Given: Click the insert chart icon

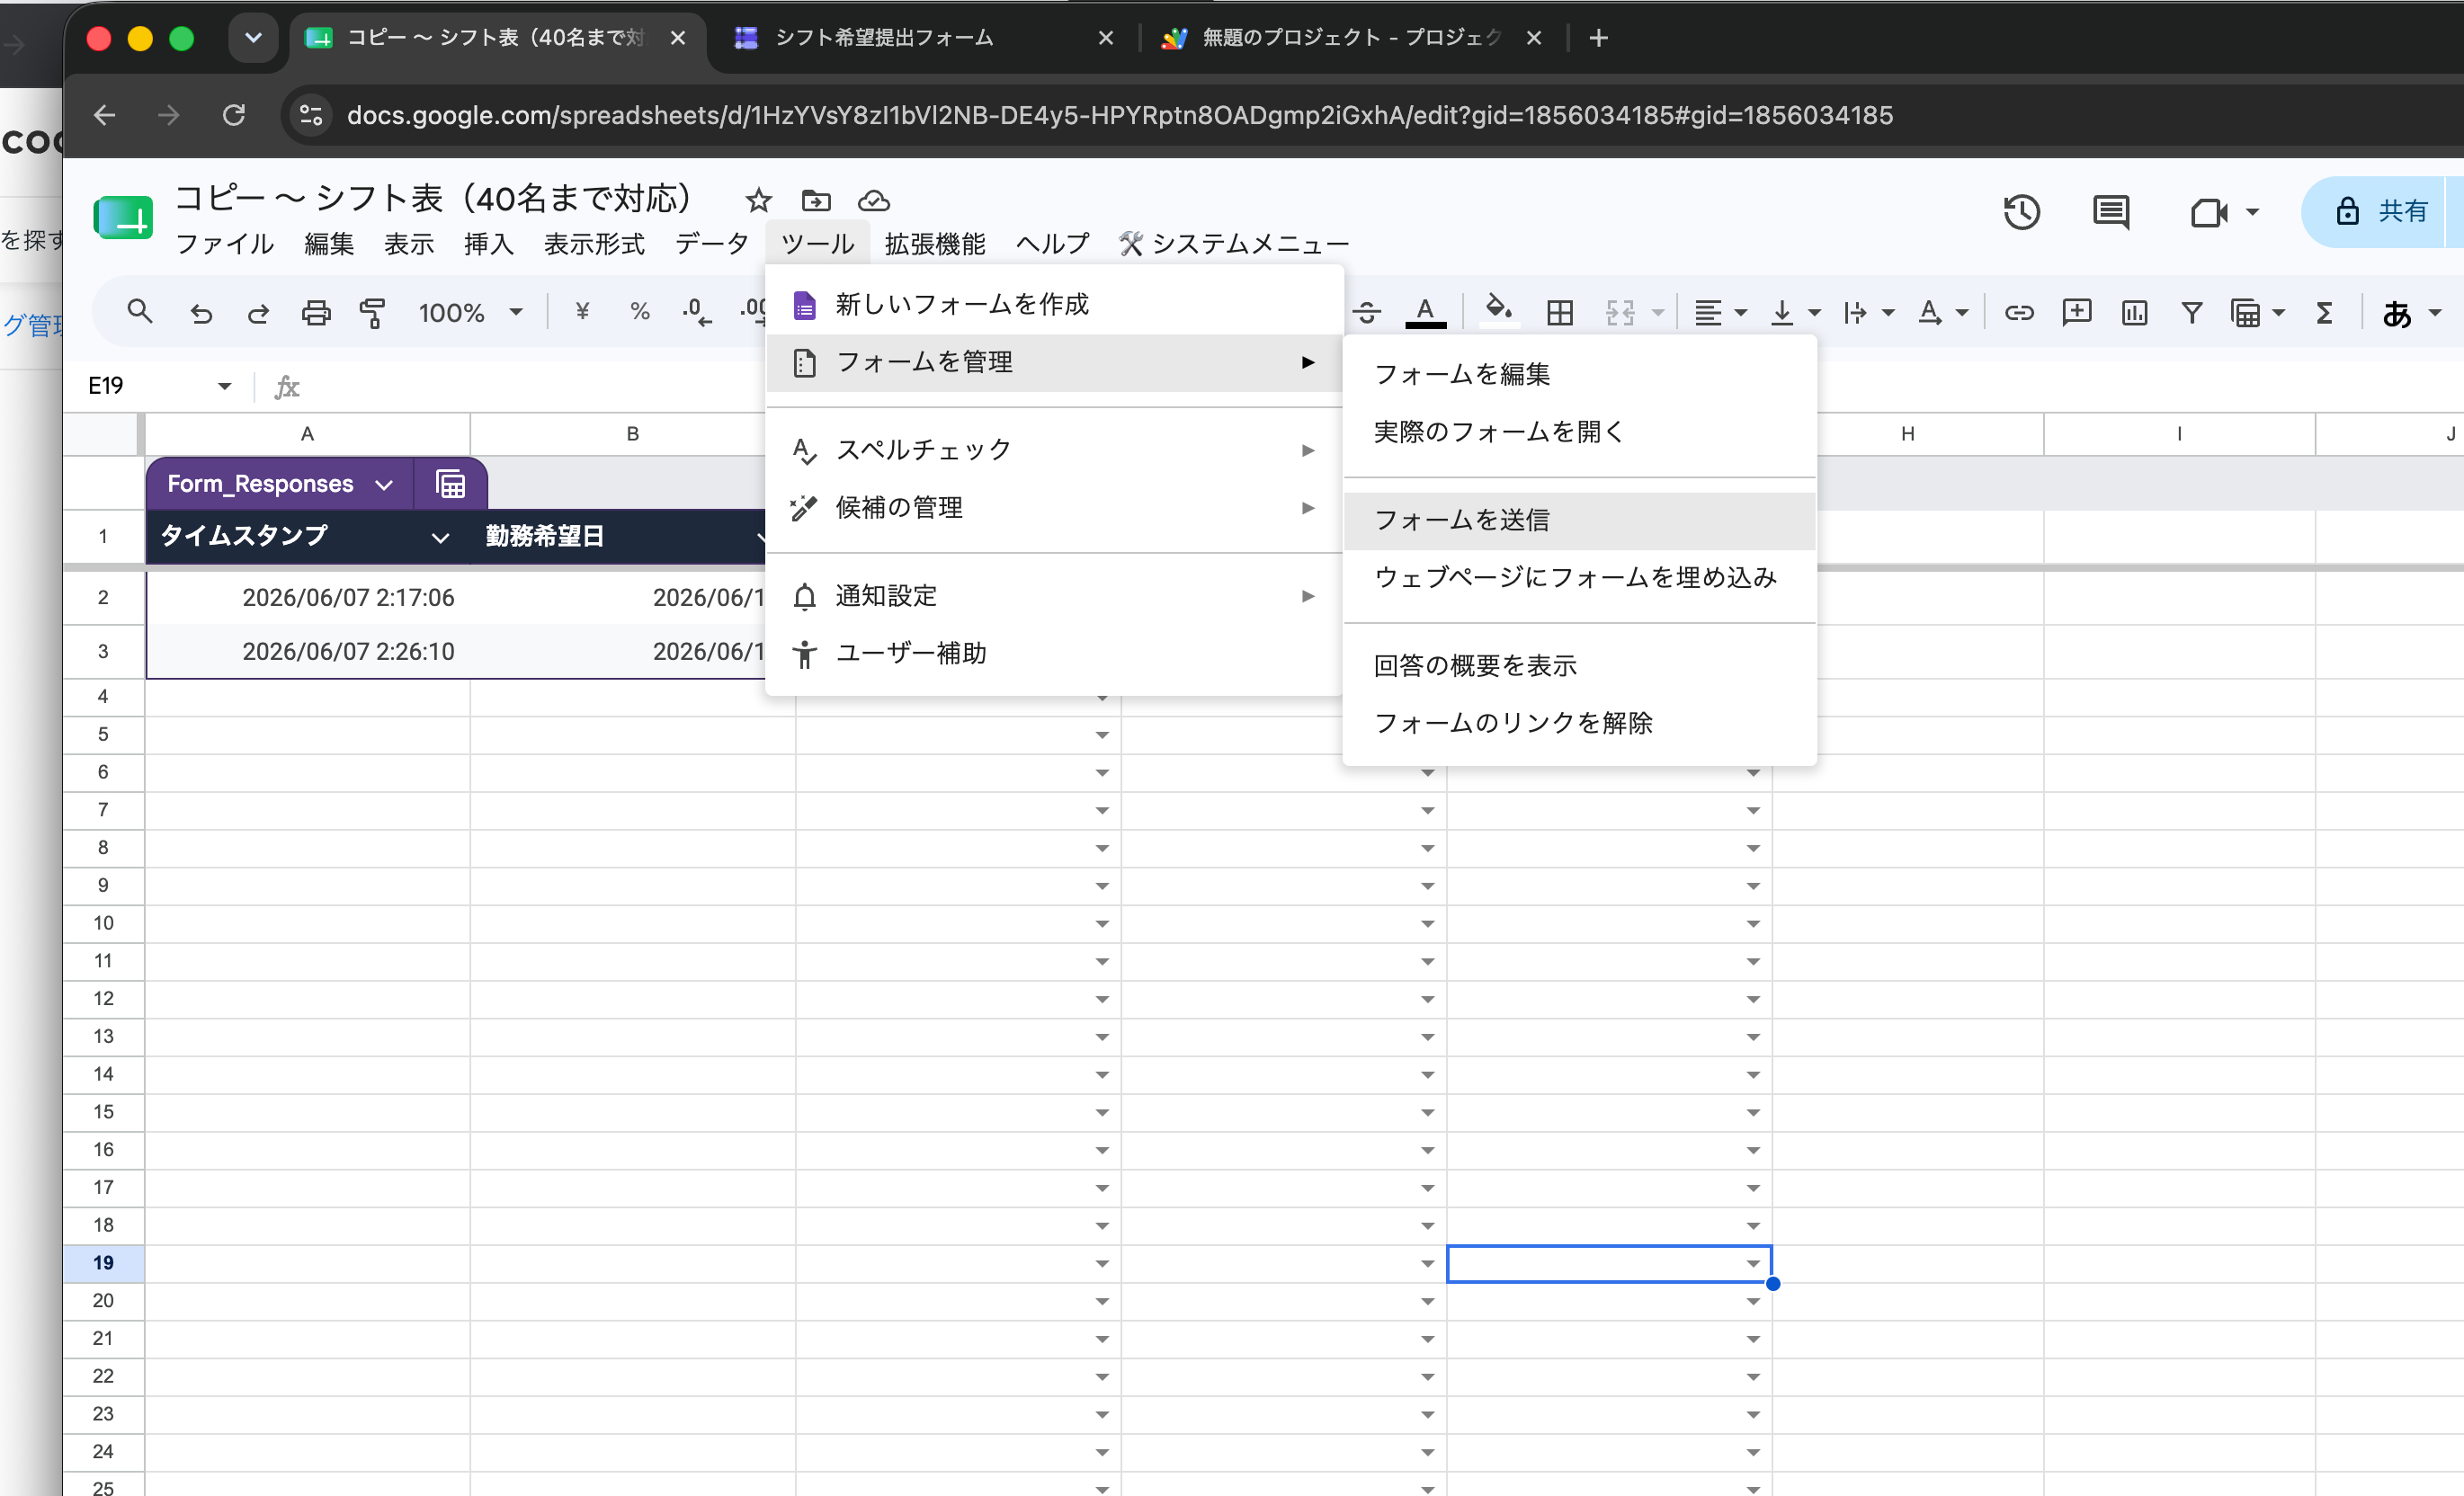Looking at the screenshot, I should click(x=2134, y=313).
